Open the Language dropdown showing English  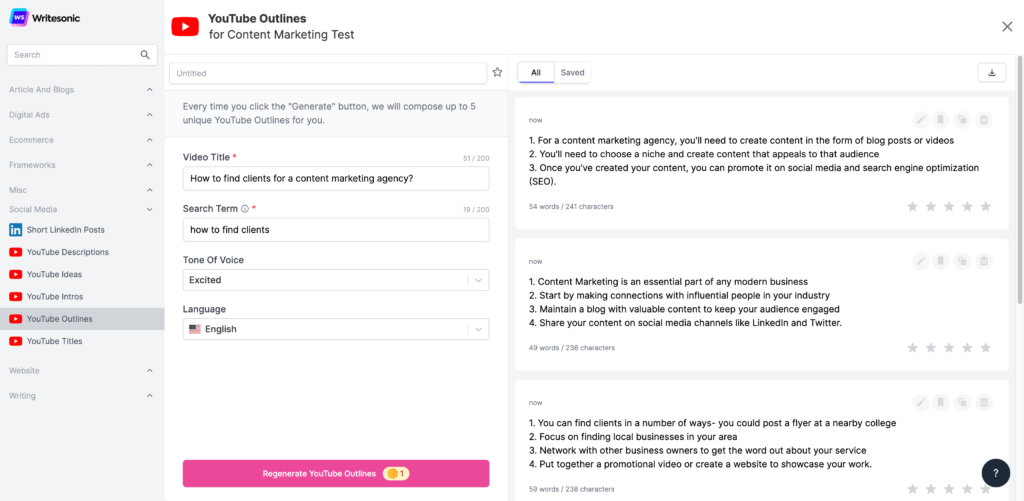tap(336, 329)
